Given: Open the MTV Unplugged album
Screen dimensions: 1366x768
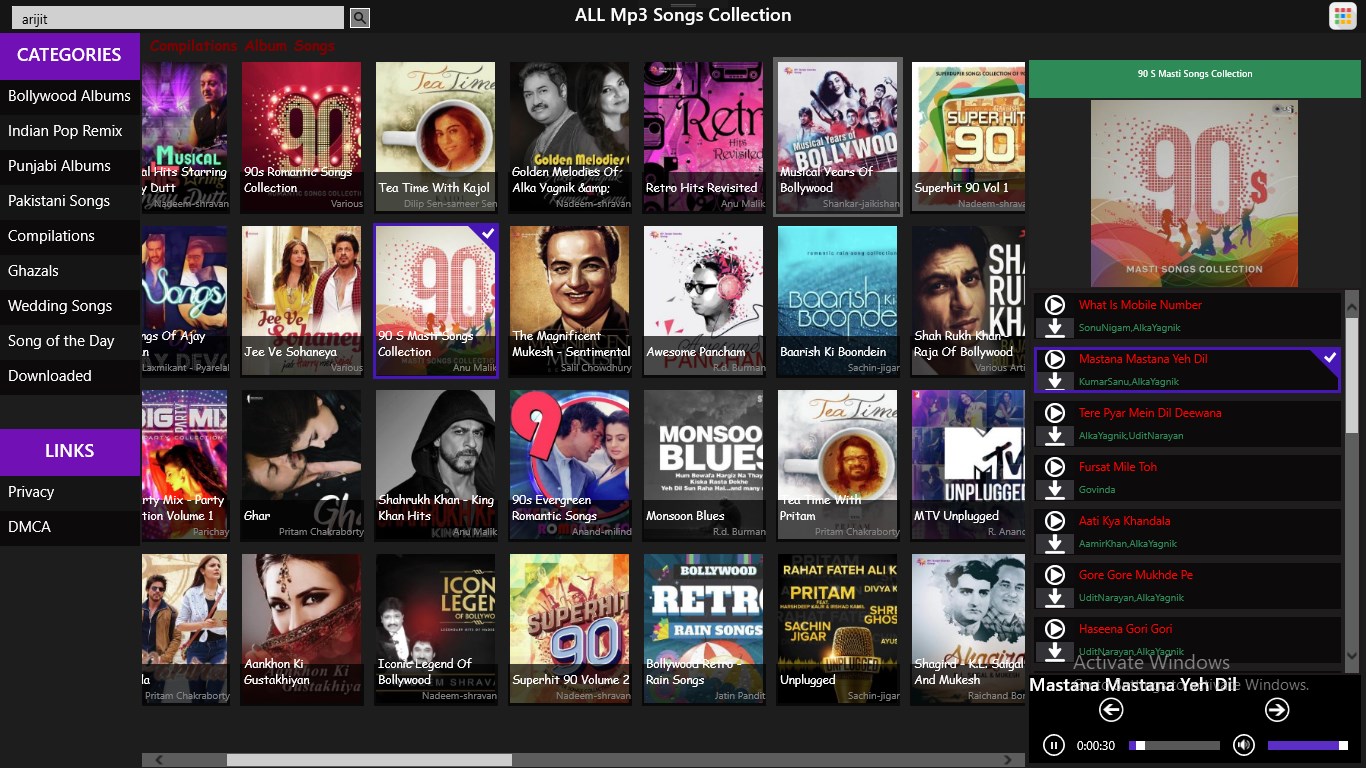Looking at the screenshot, I should coord(969,465).
